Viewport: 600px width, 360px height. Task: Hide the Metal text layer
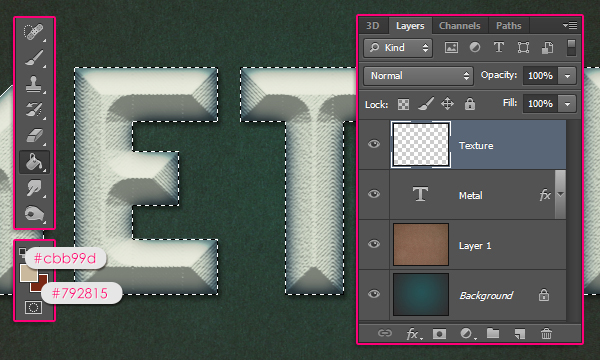(374, 194)
